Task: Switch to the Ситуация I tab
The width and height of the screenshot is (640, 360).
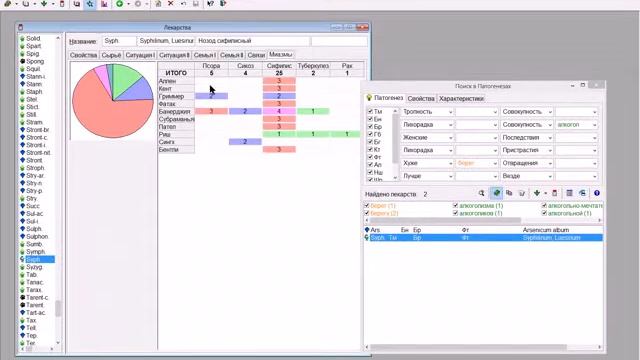Action: point(140,55)
